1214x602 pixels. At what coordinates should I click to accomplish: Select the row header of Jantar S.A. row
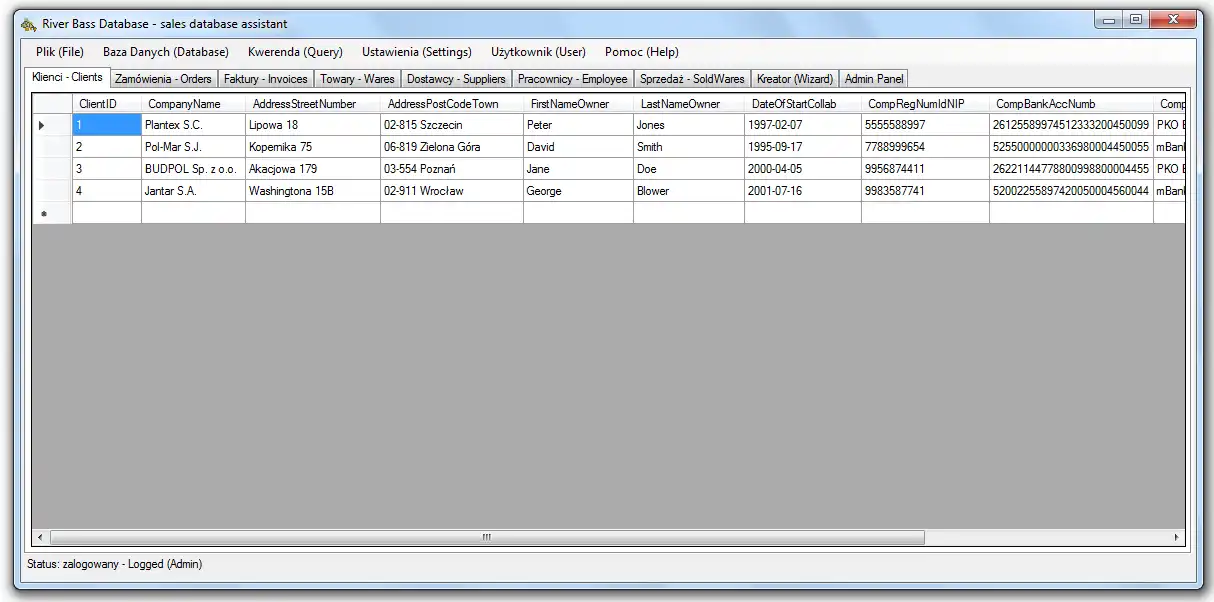pyautogui.click(x=52, y=191)
